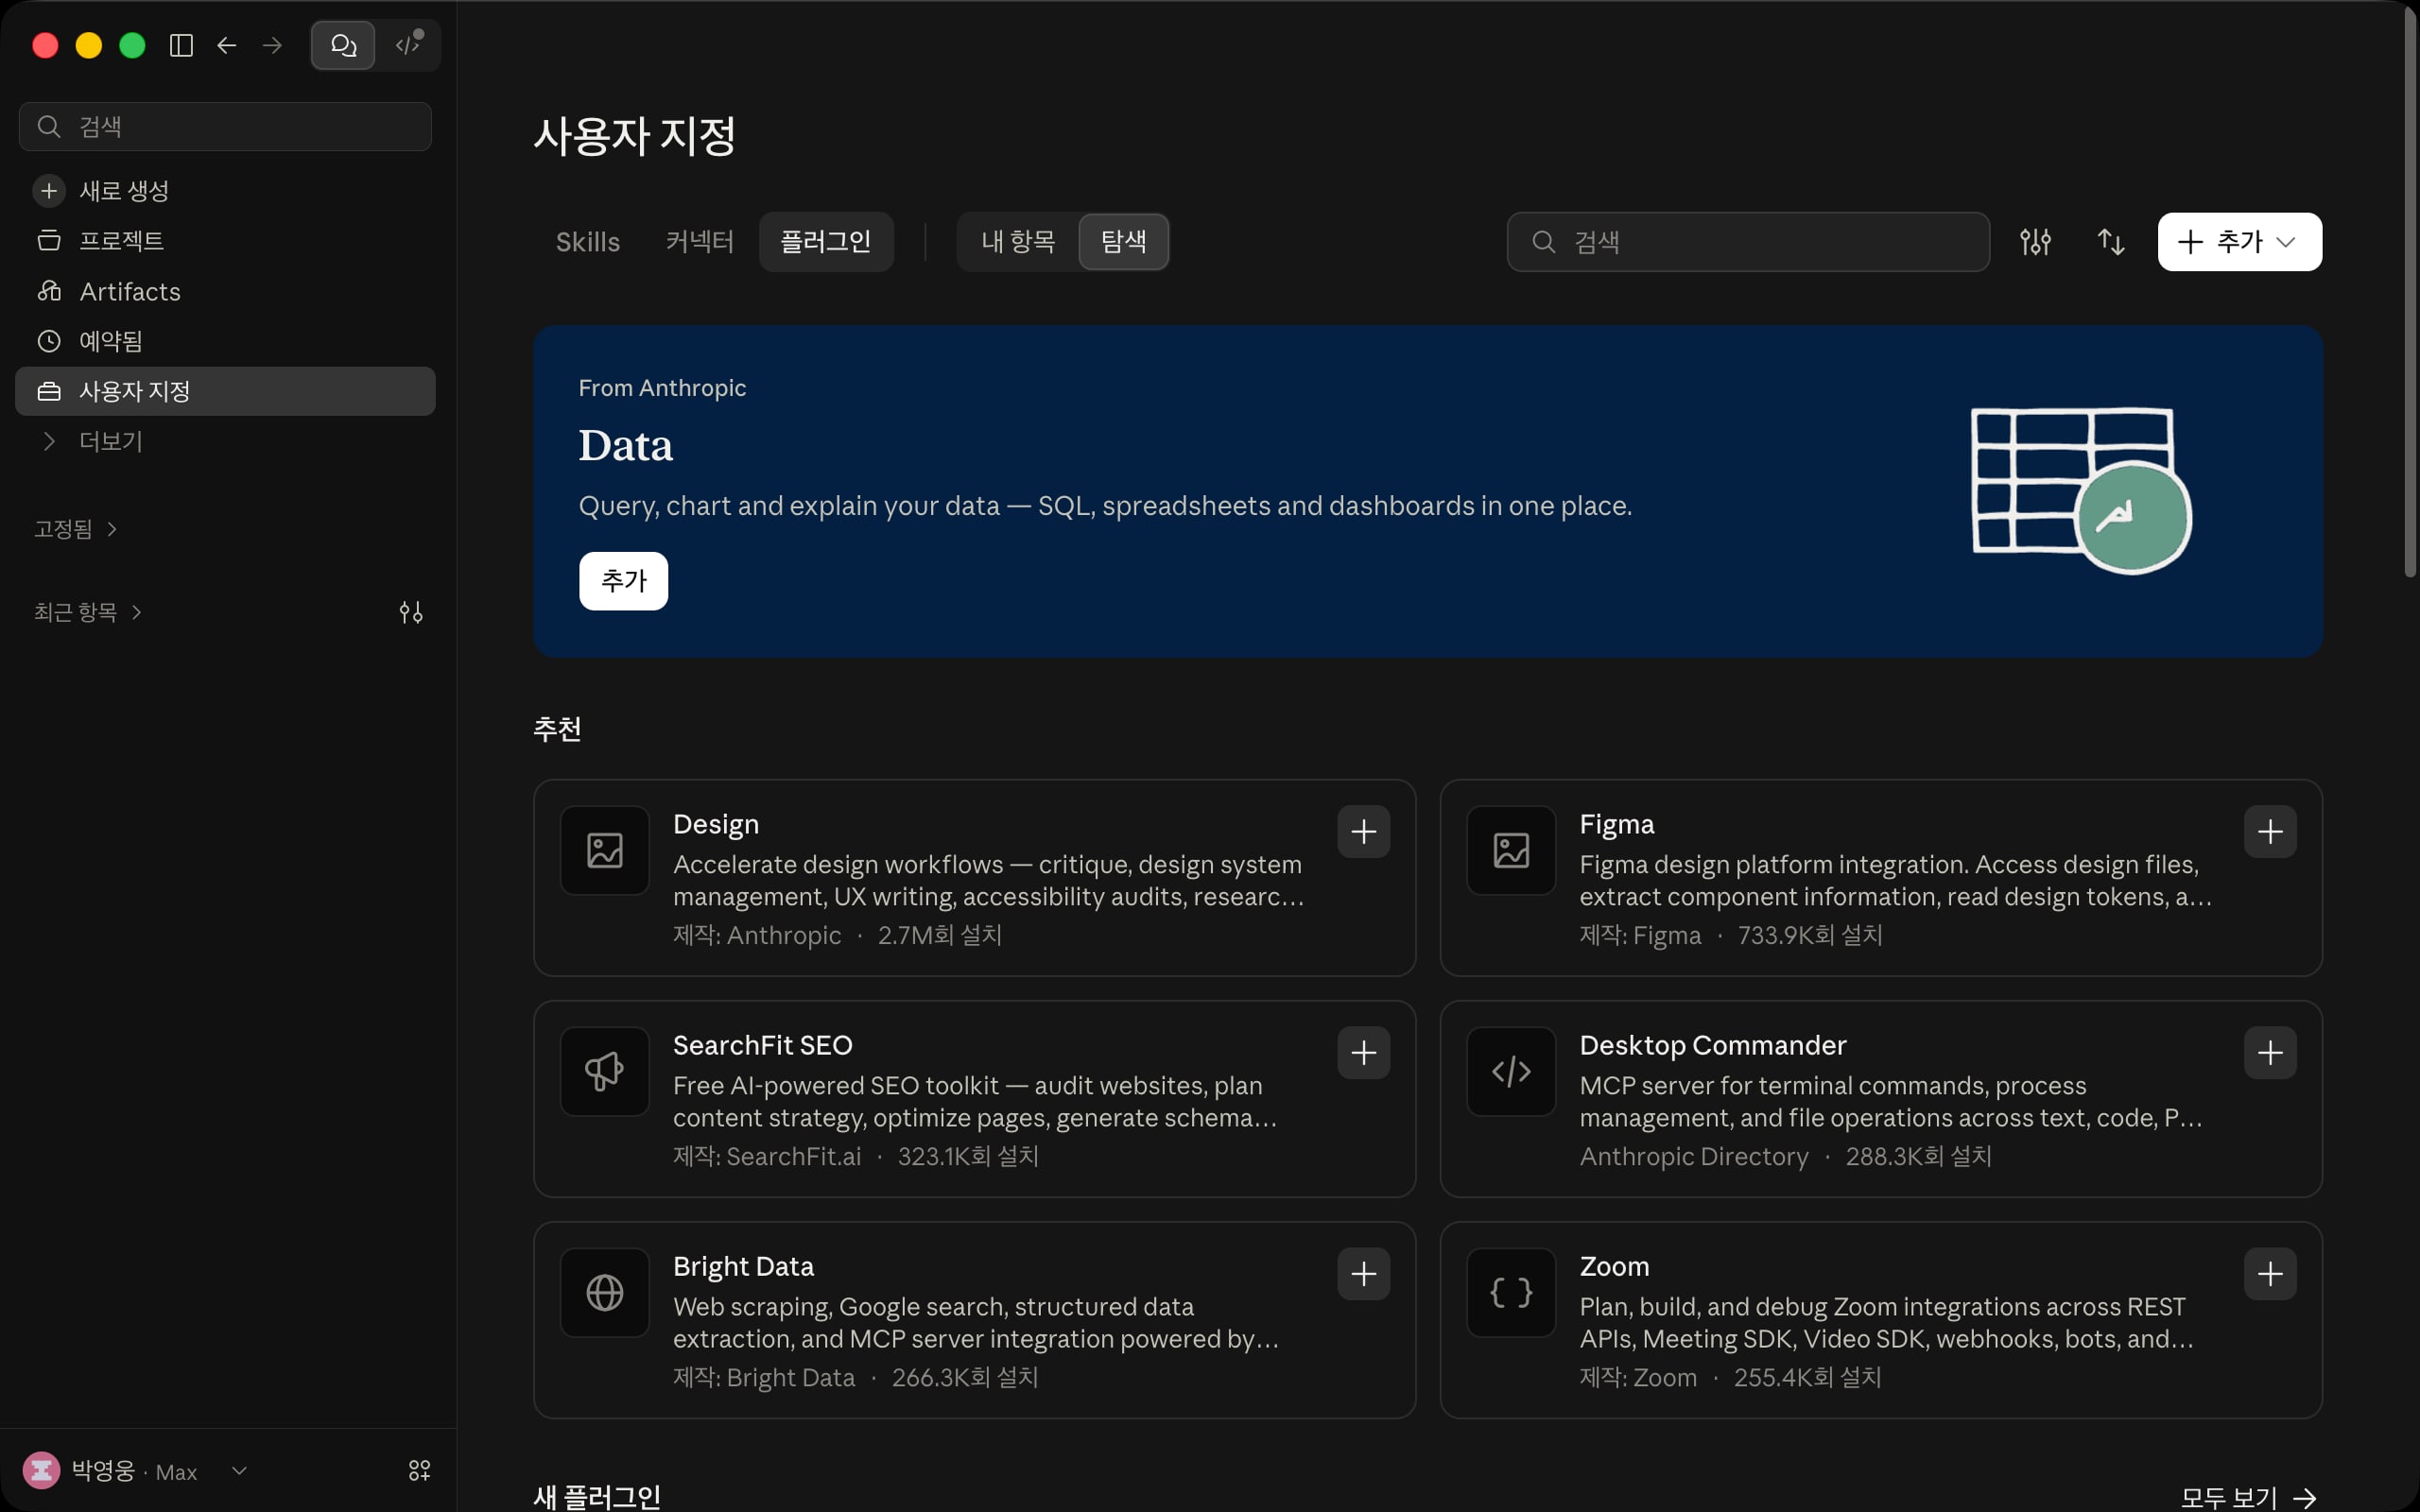
Task: Click the vertical scrollbar on right
Action: [2410, 290]
